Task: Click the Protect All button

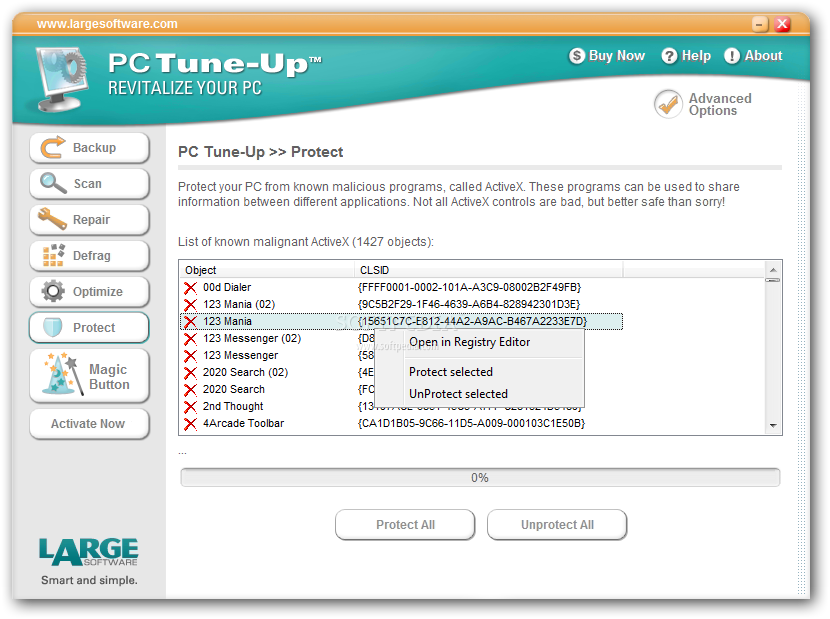Action: click(x=405, y=525)
